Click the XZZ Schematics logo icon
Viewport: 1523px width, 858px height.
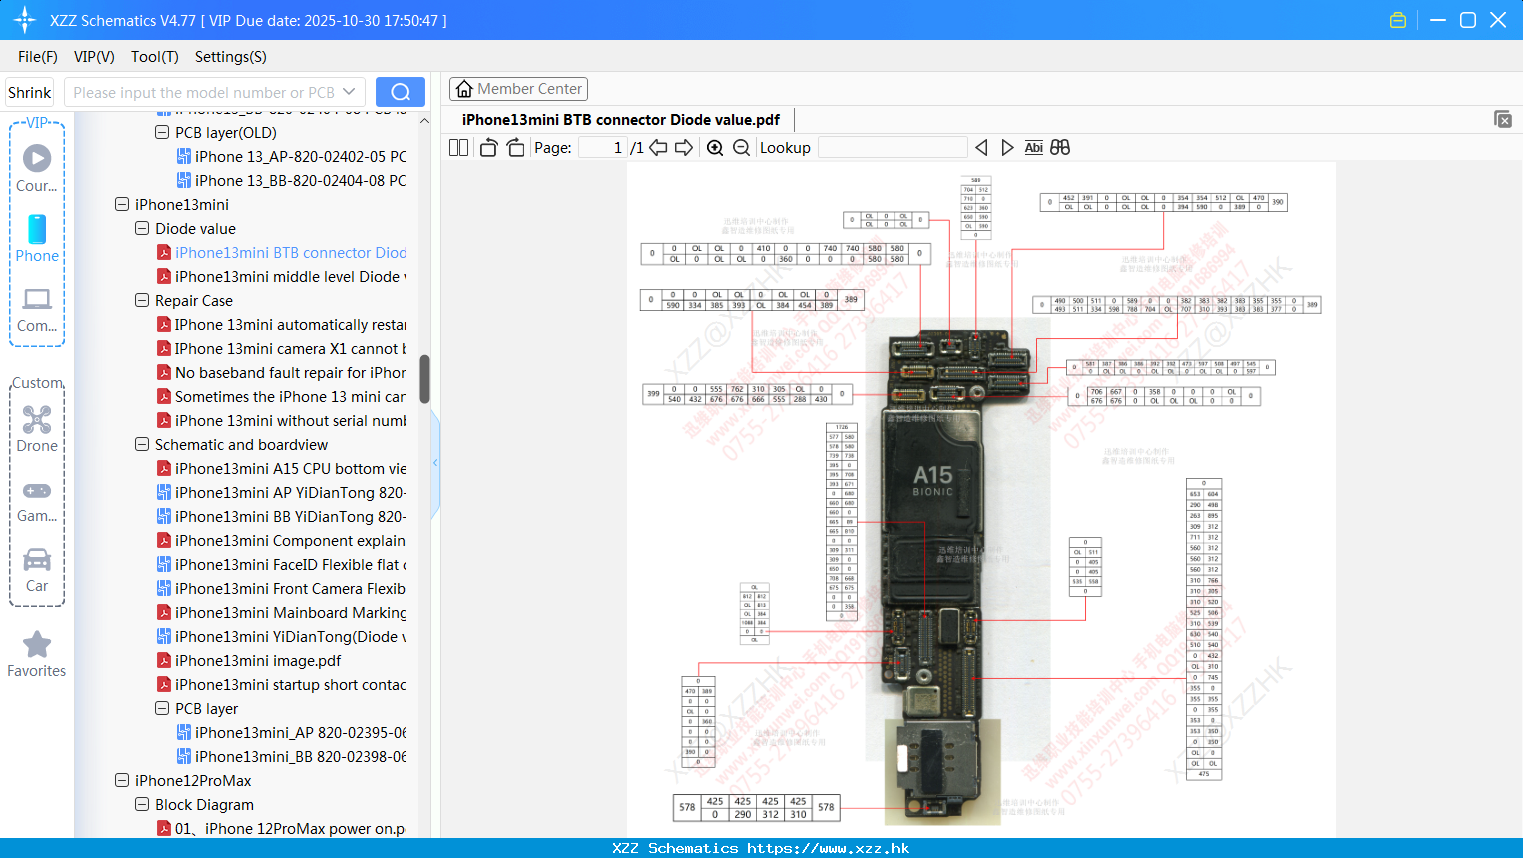[x=25, y=20]
